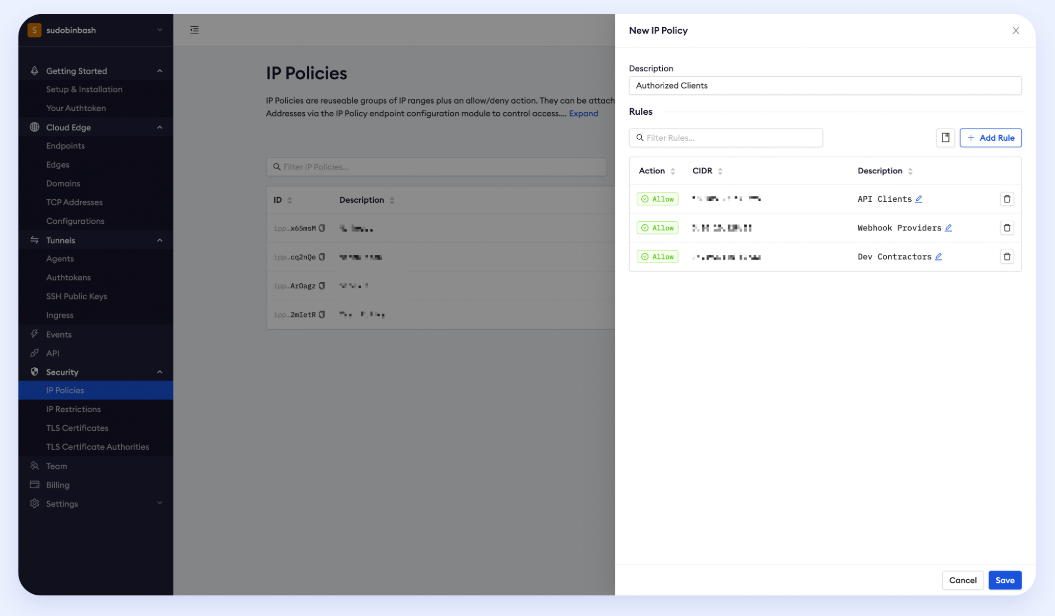Click the Getting Started rocket icon
This screenshot has width=1055, height=616.
click(x=34, y=71)
